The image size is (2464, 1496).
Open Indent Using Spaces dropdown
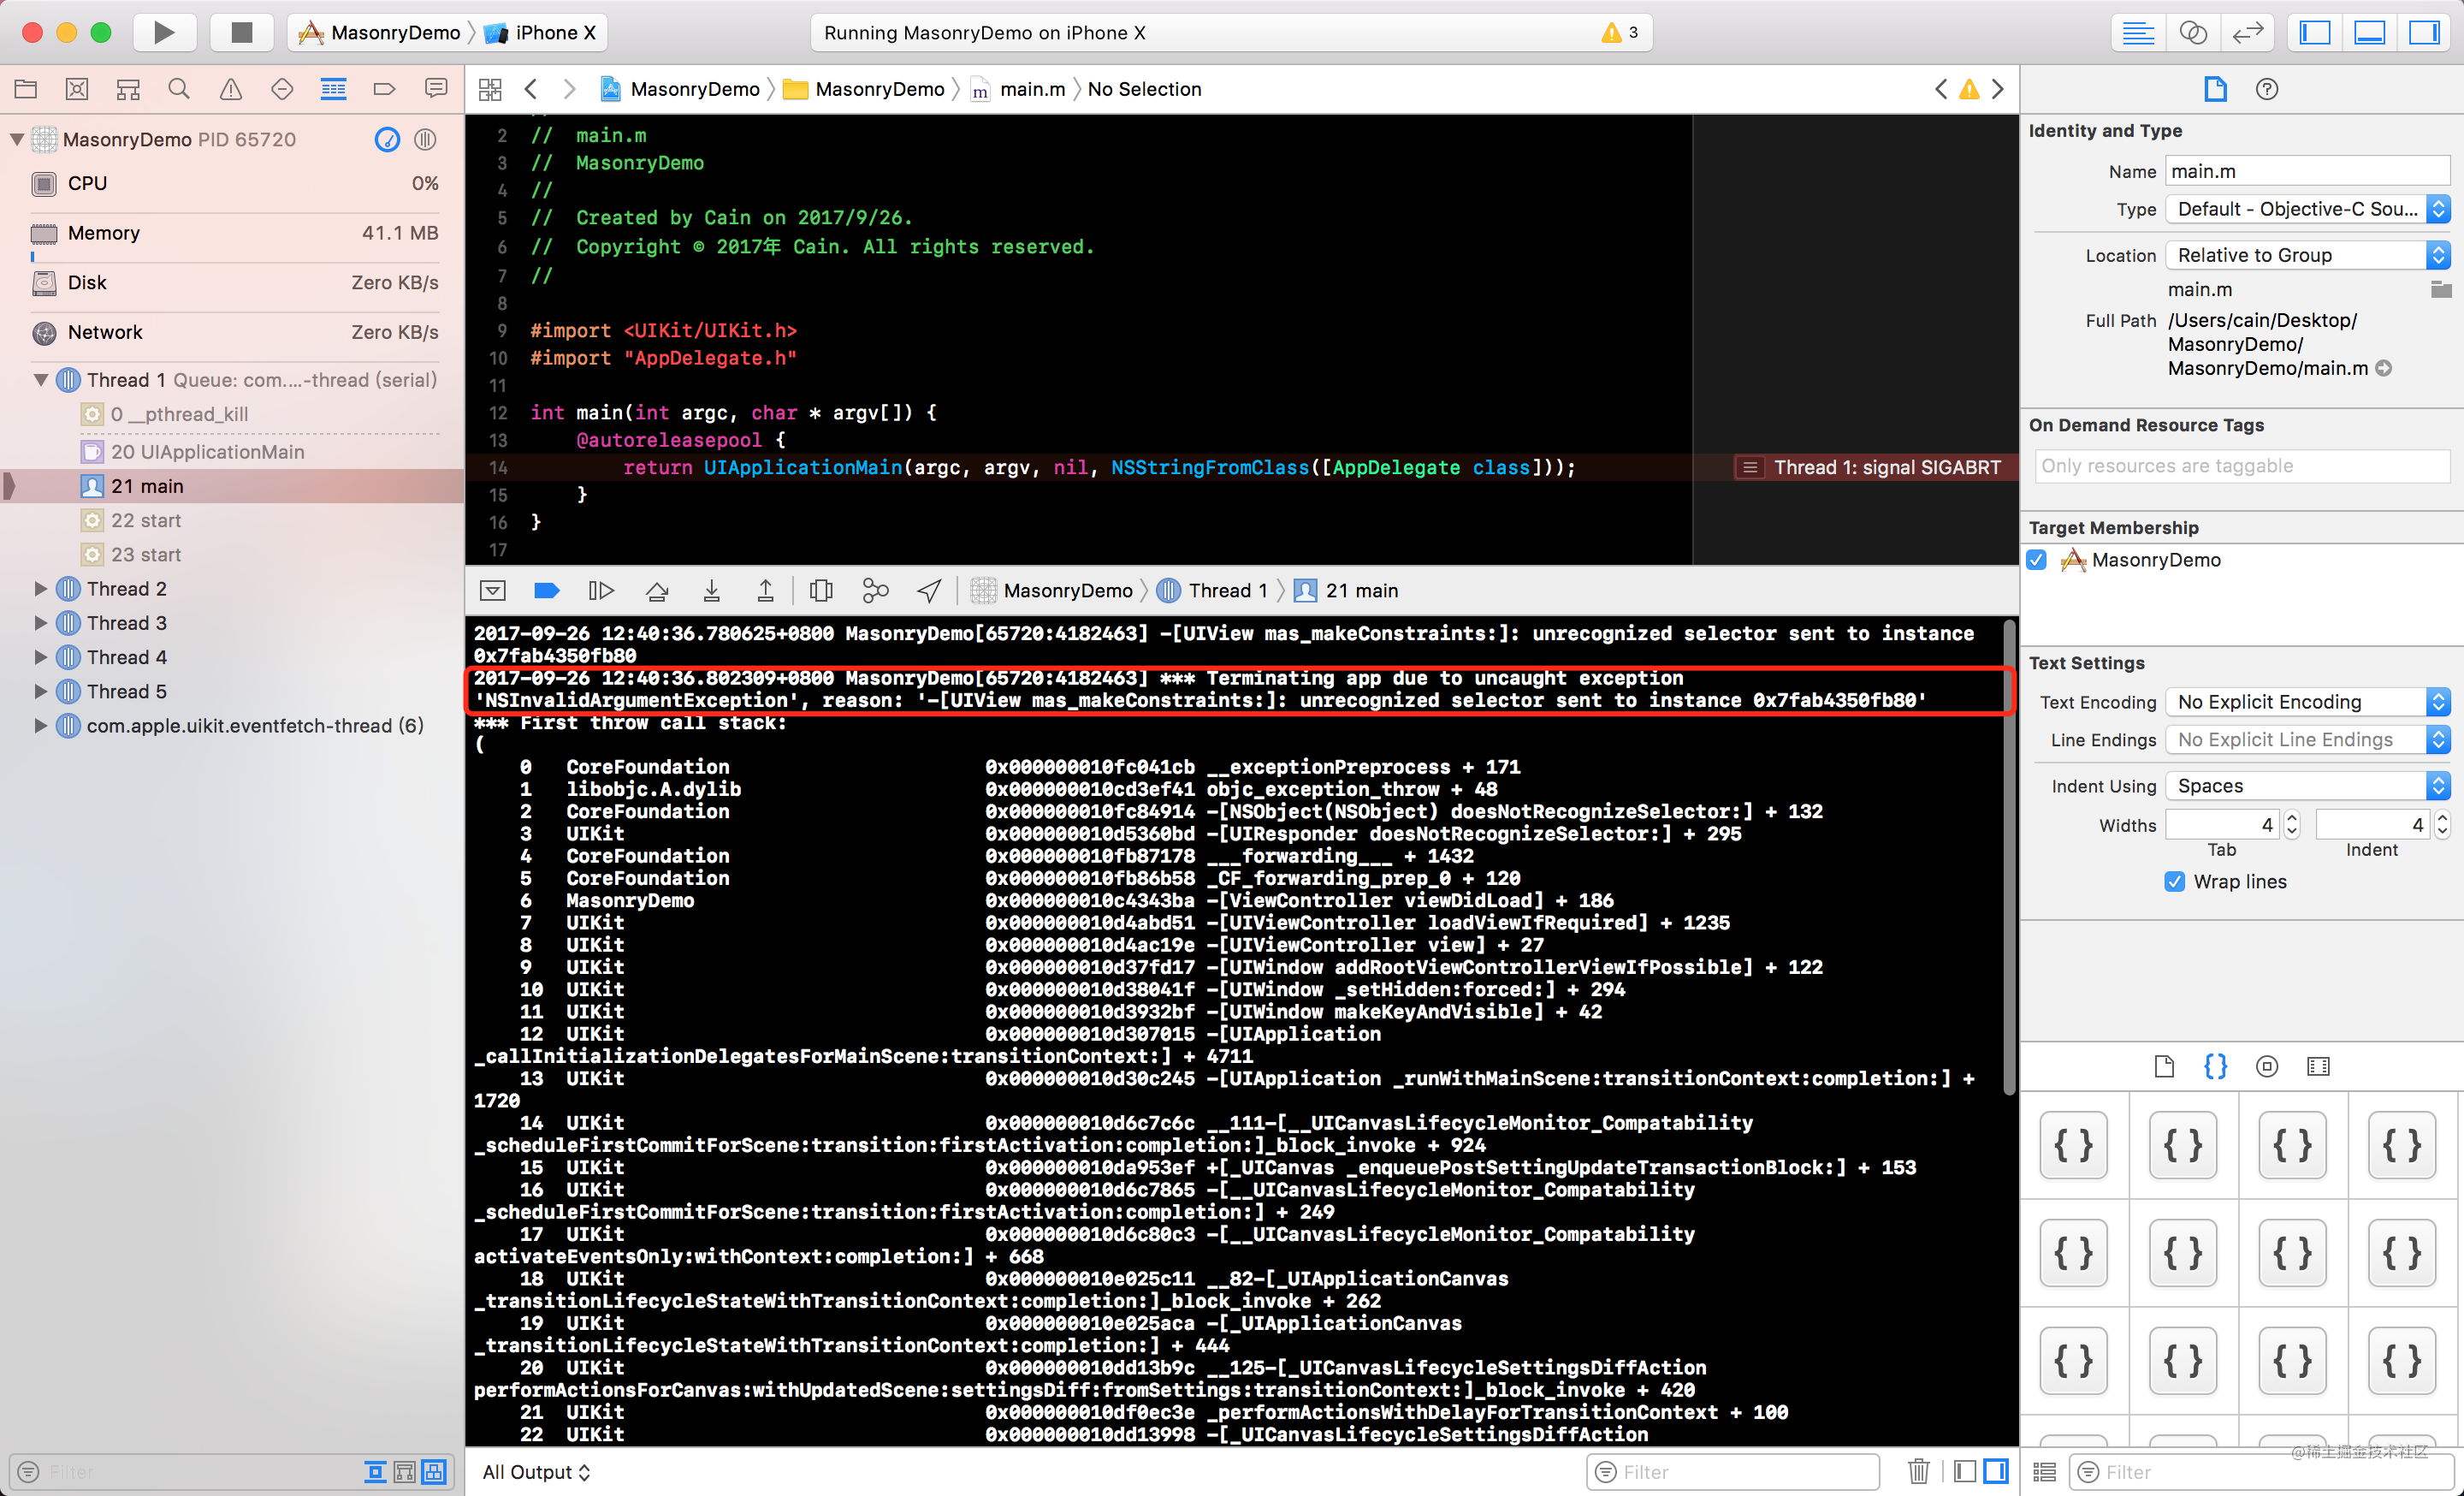click(2307, 786)
